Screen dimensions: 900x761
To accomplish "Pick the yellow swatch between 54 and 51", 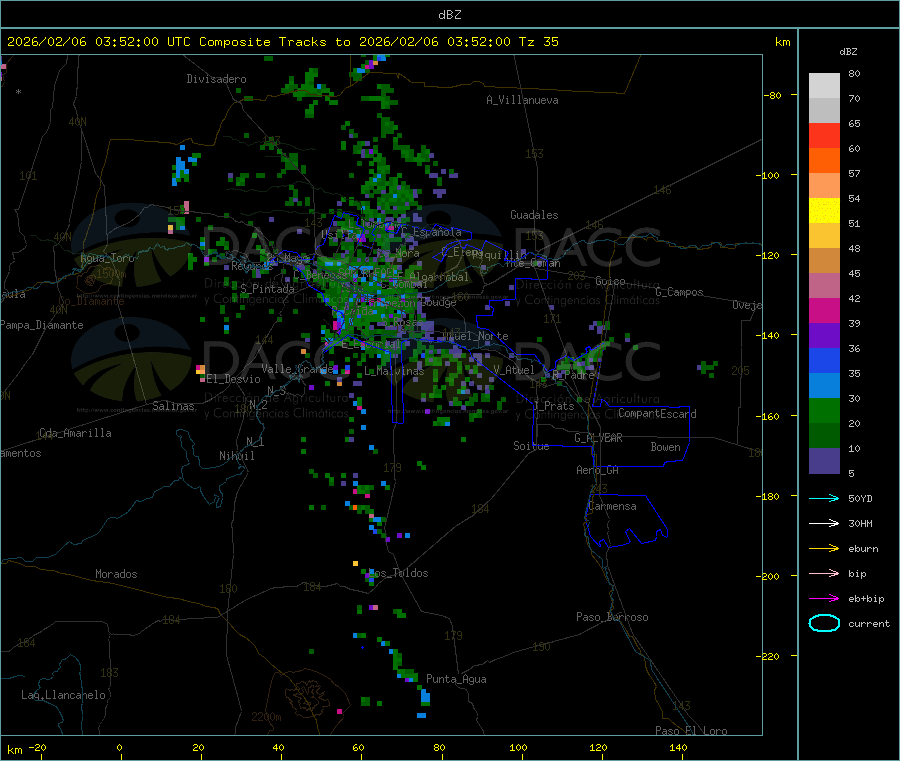I will 824,211.
